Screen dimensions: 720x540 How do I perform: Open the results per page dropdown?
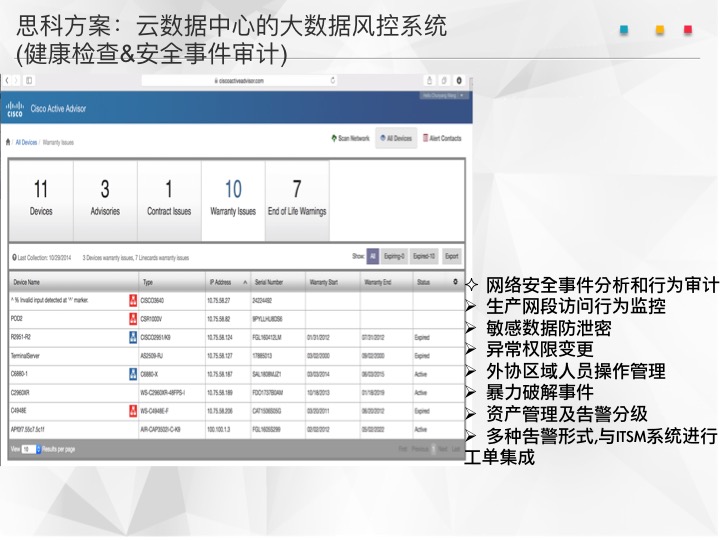[x=32, y=449]
